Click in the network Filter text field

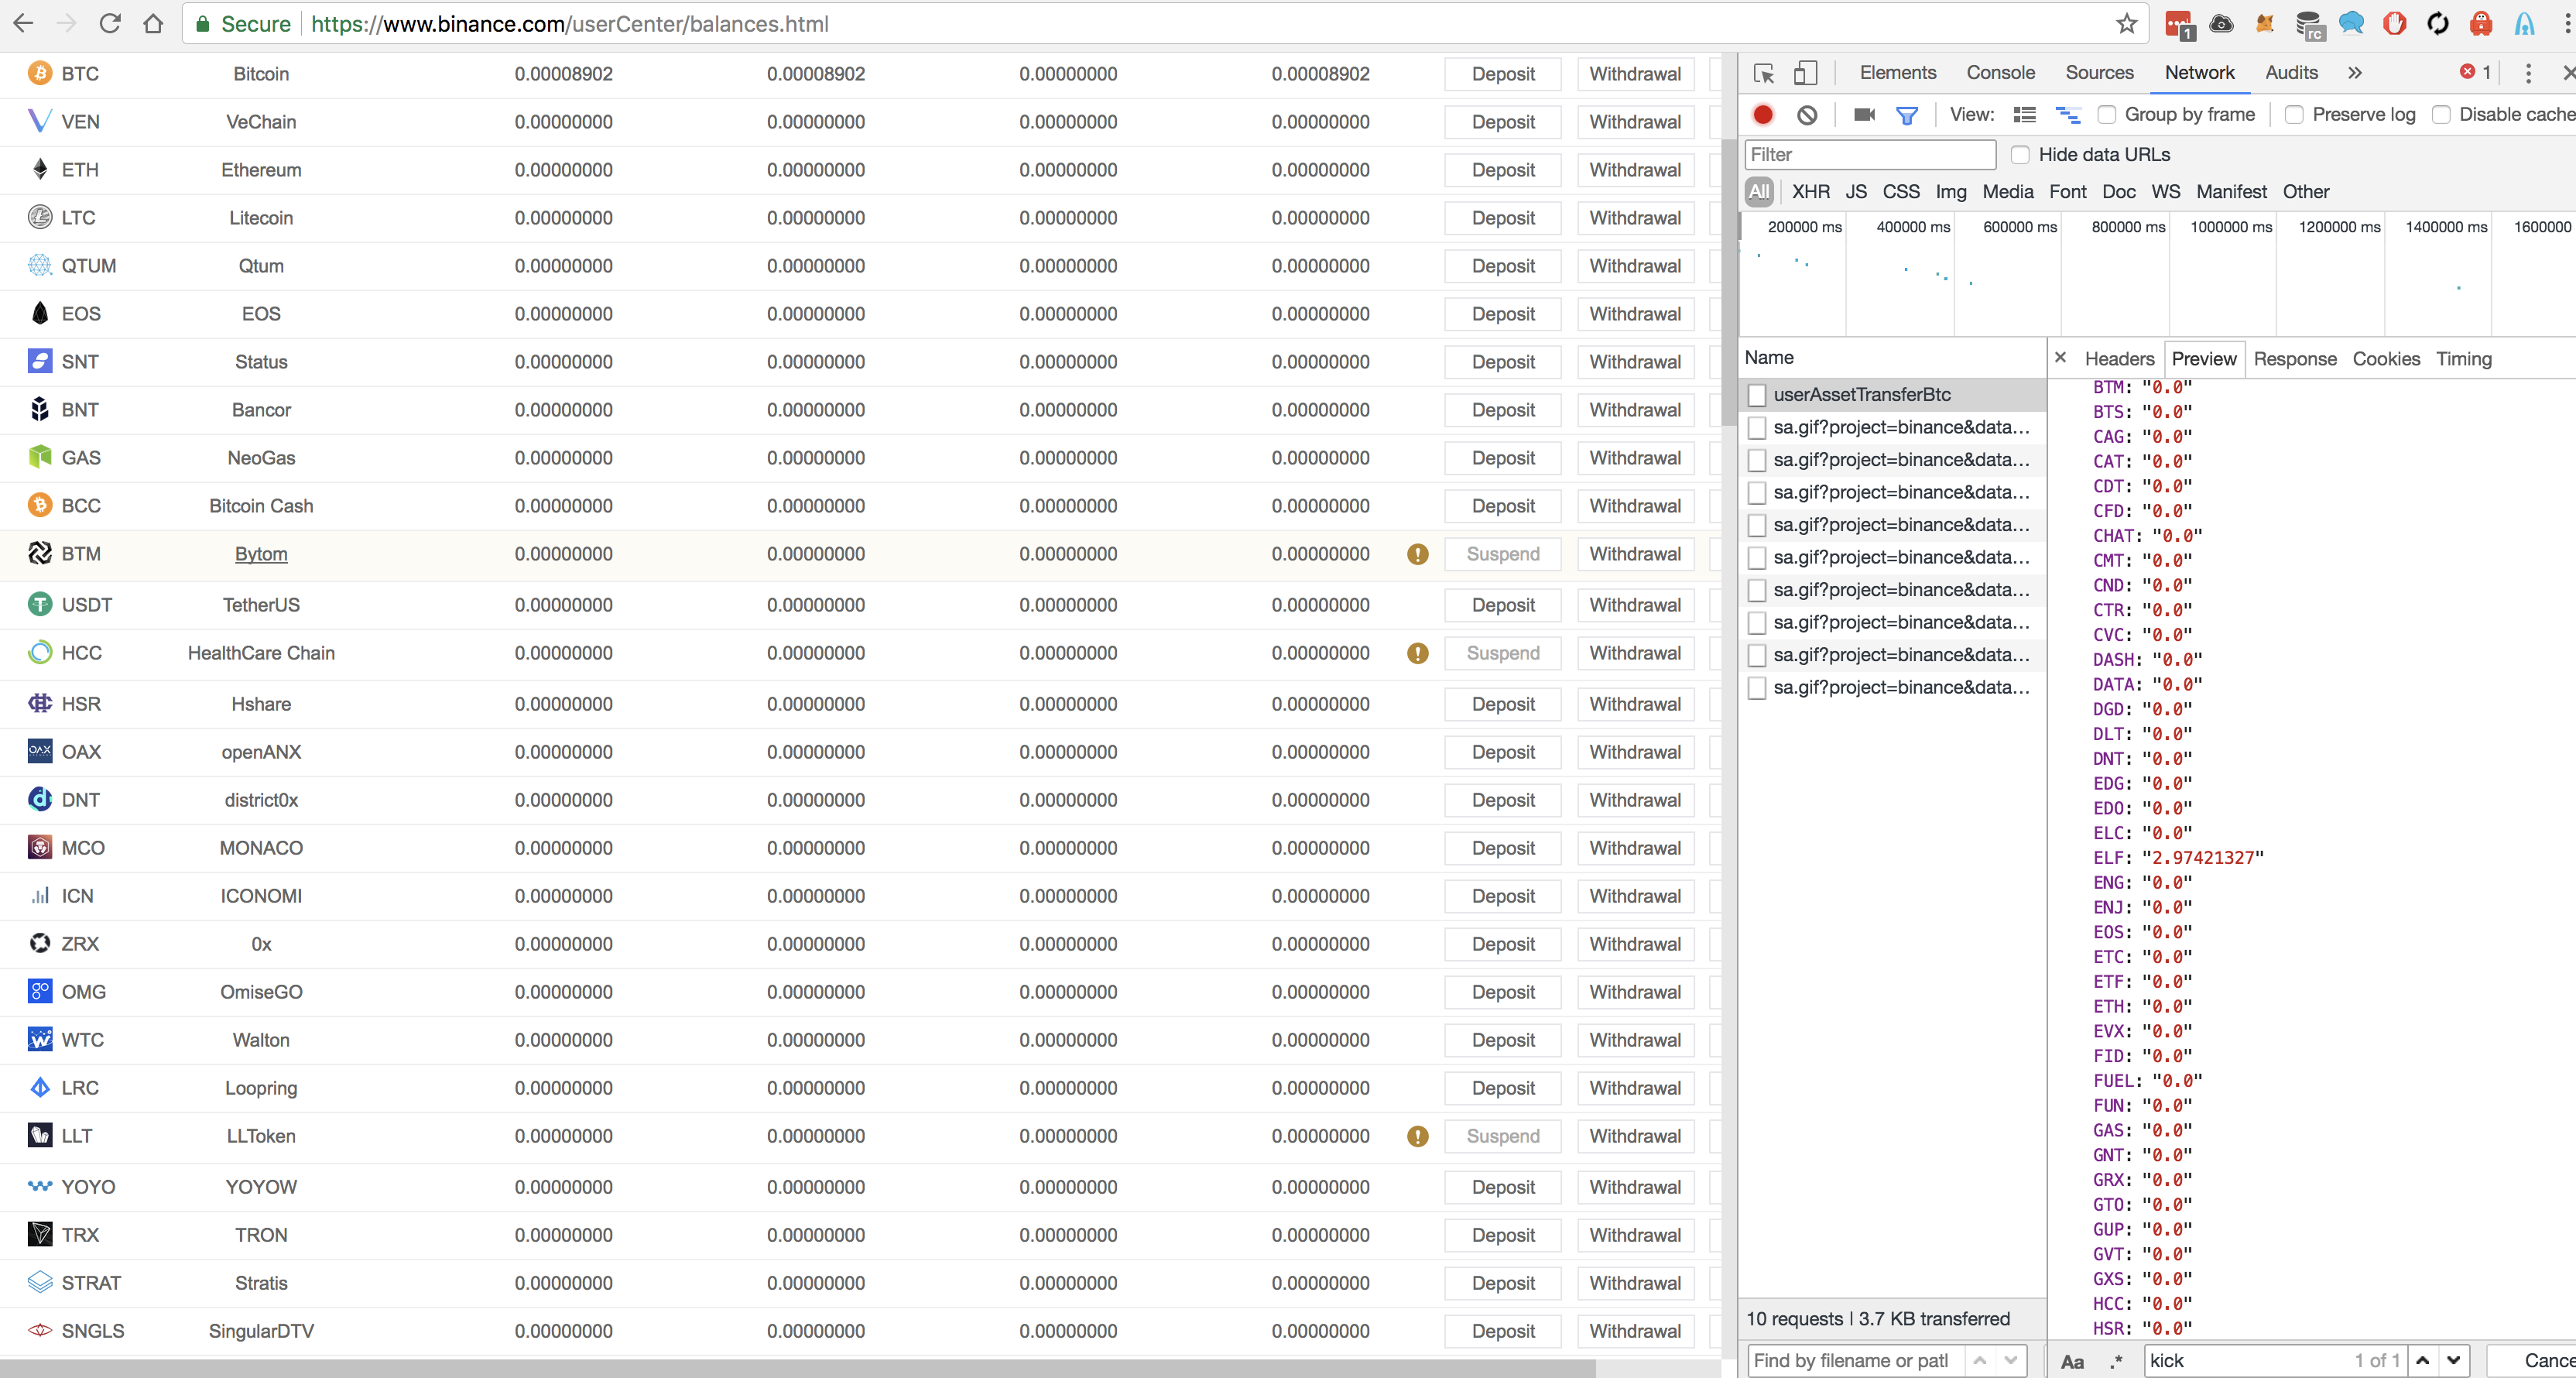tap(1870, 155)
